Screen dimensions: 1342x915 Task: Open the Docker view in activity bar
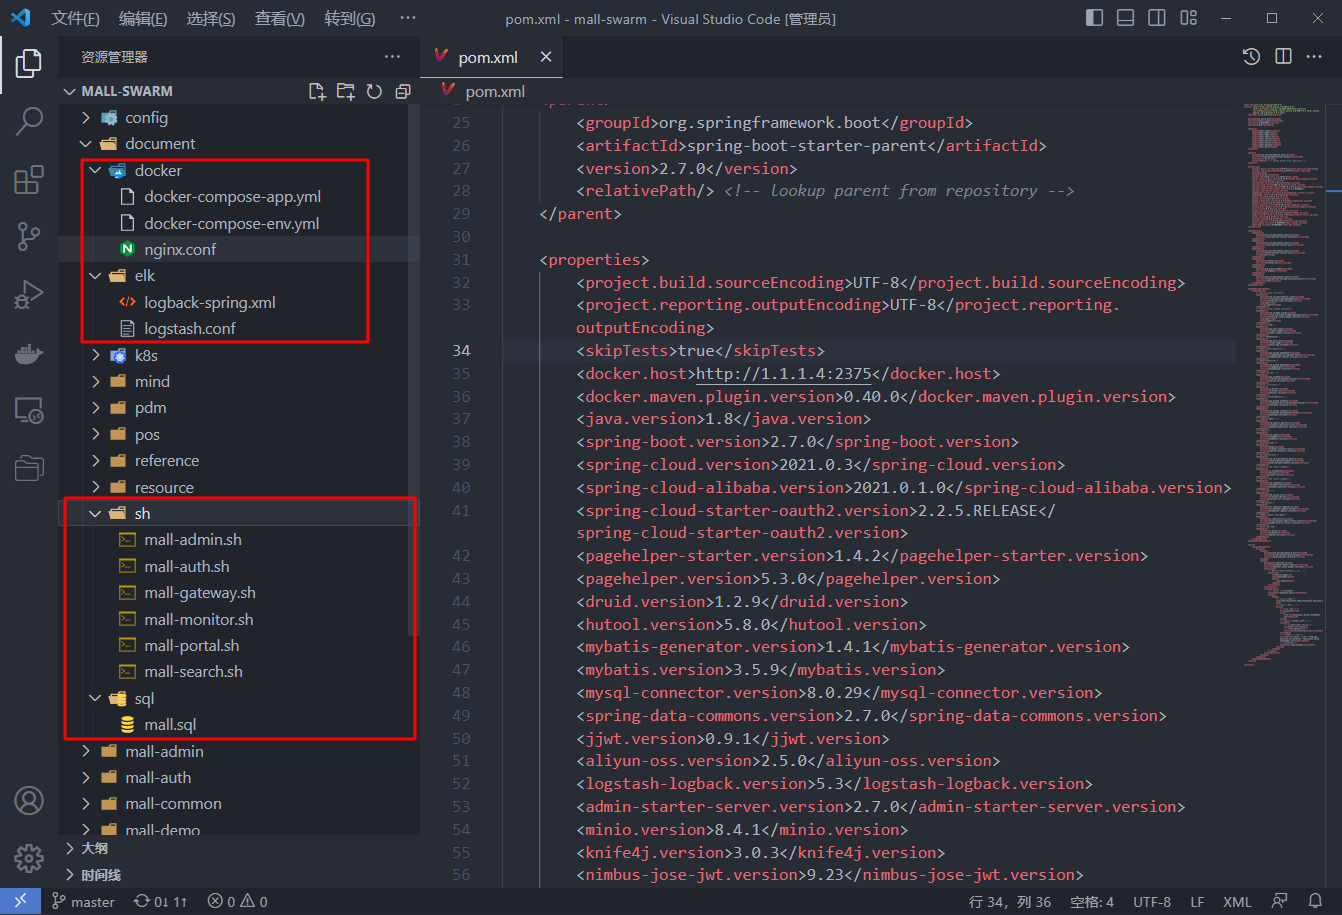click(x=29, y=352)
